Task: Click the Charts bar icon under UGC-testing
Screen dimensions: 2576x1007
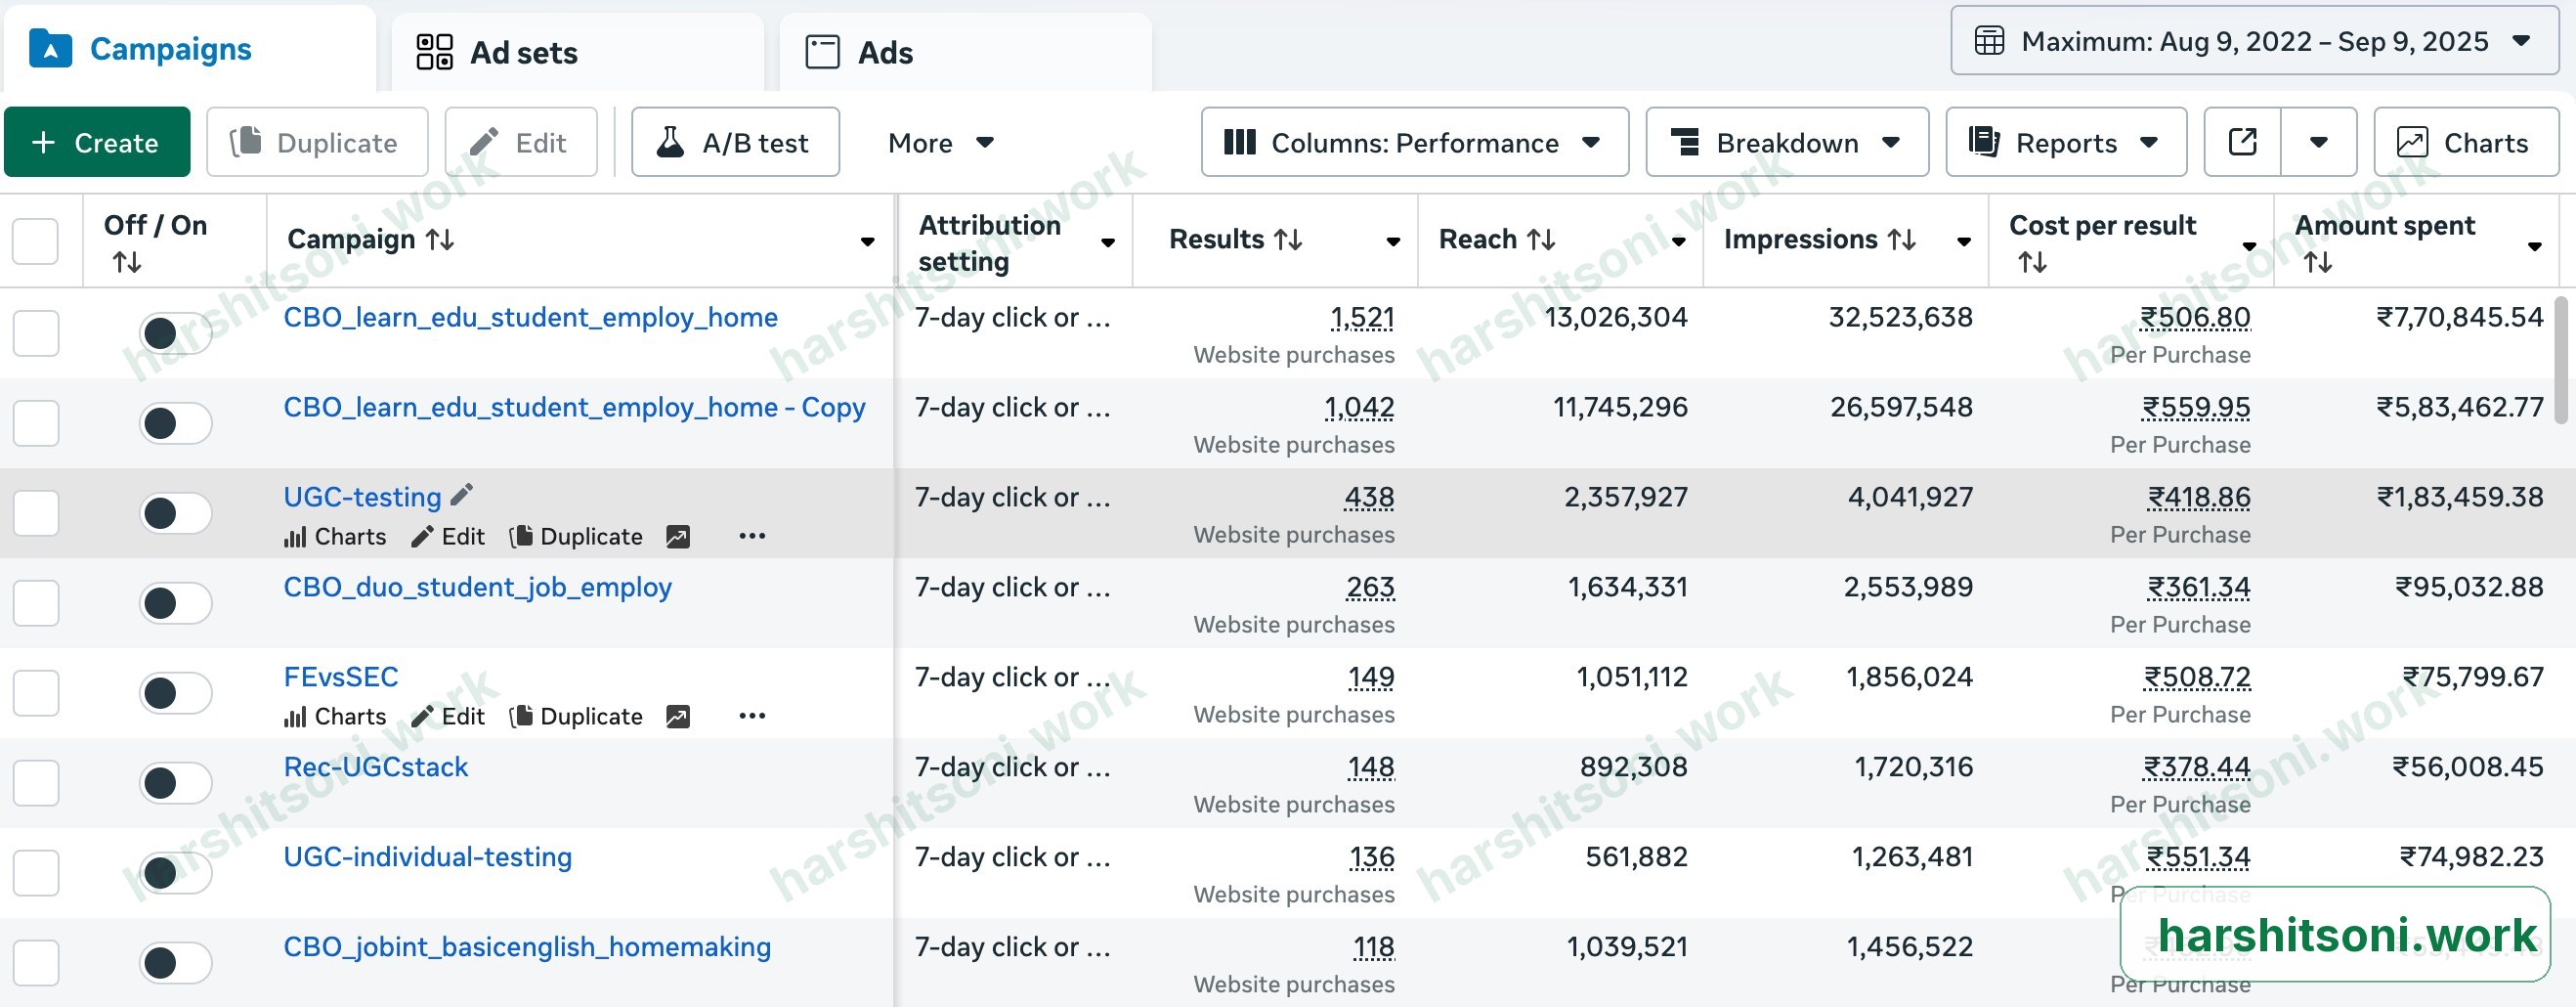Action: (x=294, y=537)
